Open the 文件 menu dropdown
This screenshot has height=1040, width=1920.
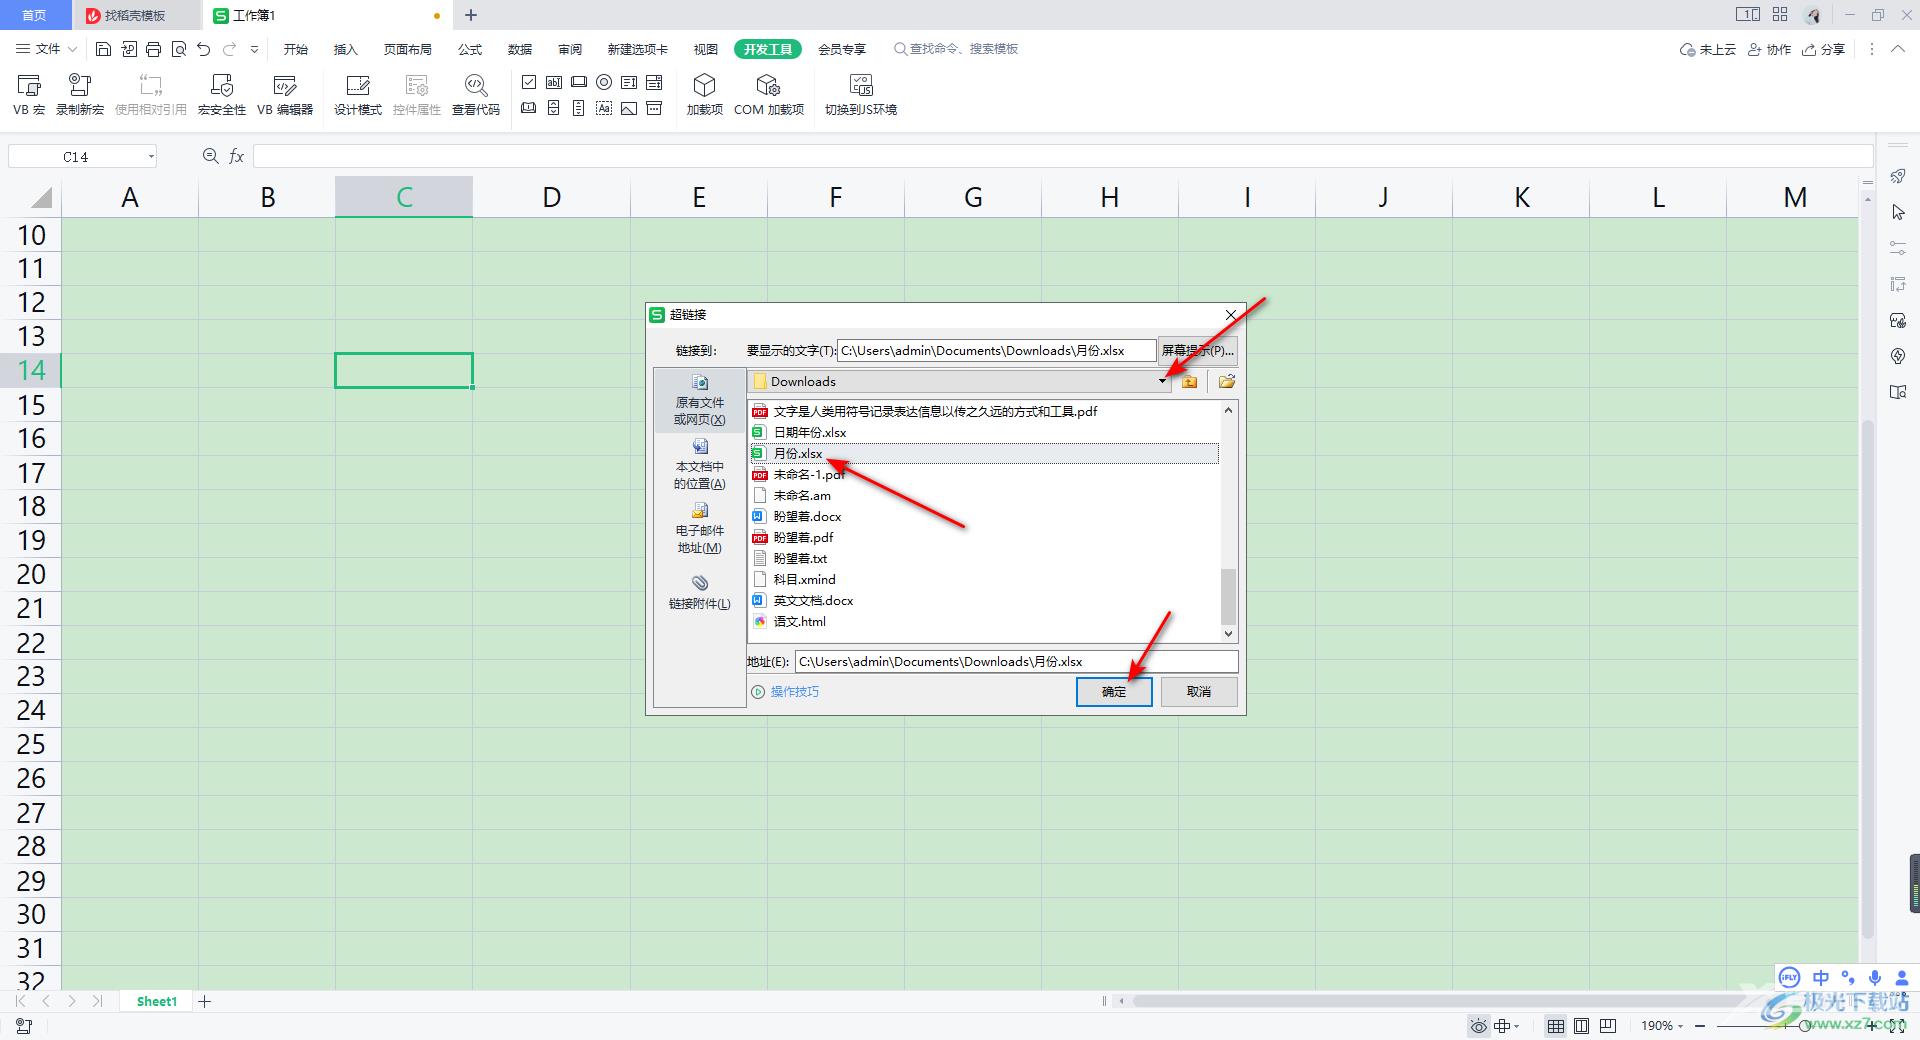(47, 49)
